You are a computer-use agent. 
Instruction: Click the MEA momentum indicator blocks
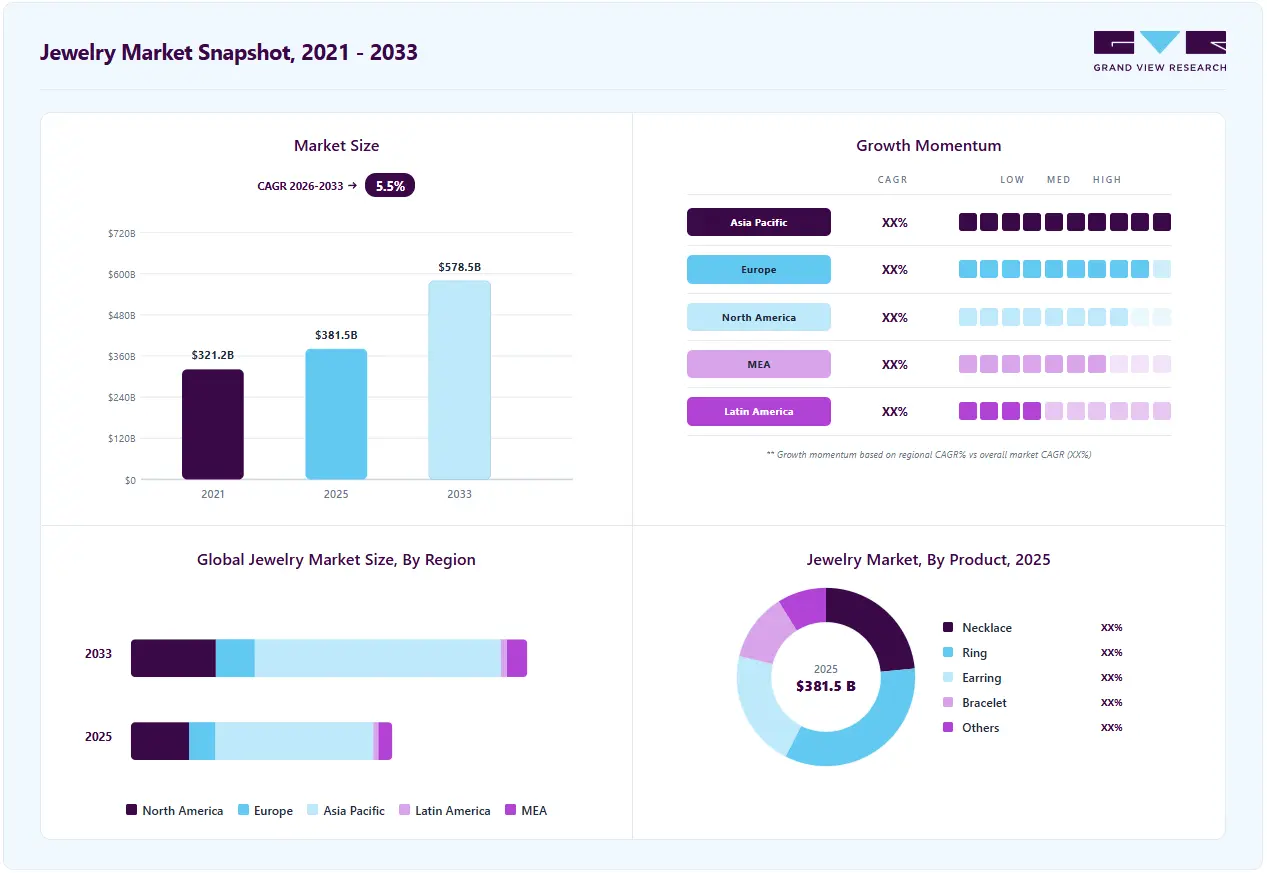(1065, 364)
